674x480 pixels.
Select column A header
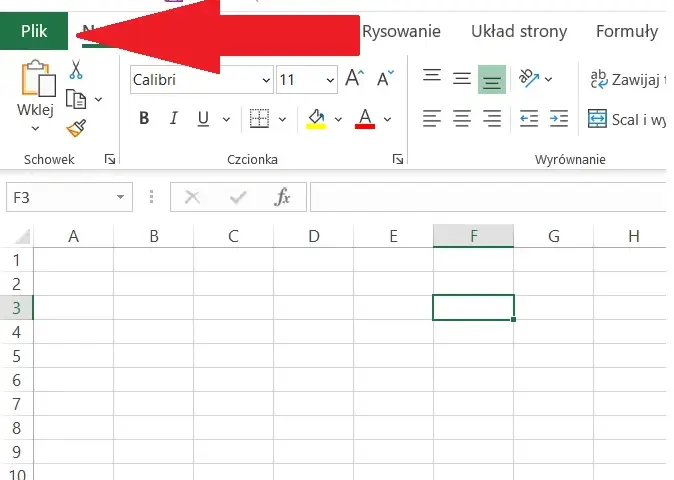click(74, 236)
